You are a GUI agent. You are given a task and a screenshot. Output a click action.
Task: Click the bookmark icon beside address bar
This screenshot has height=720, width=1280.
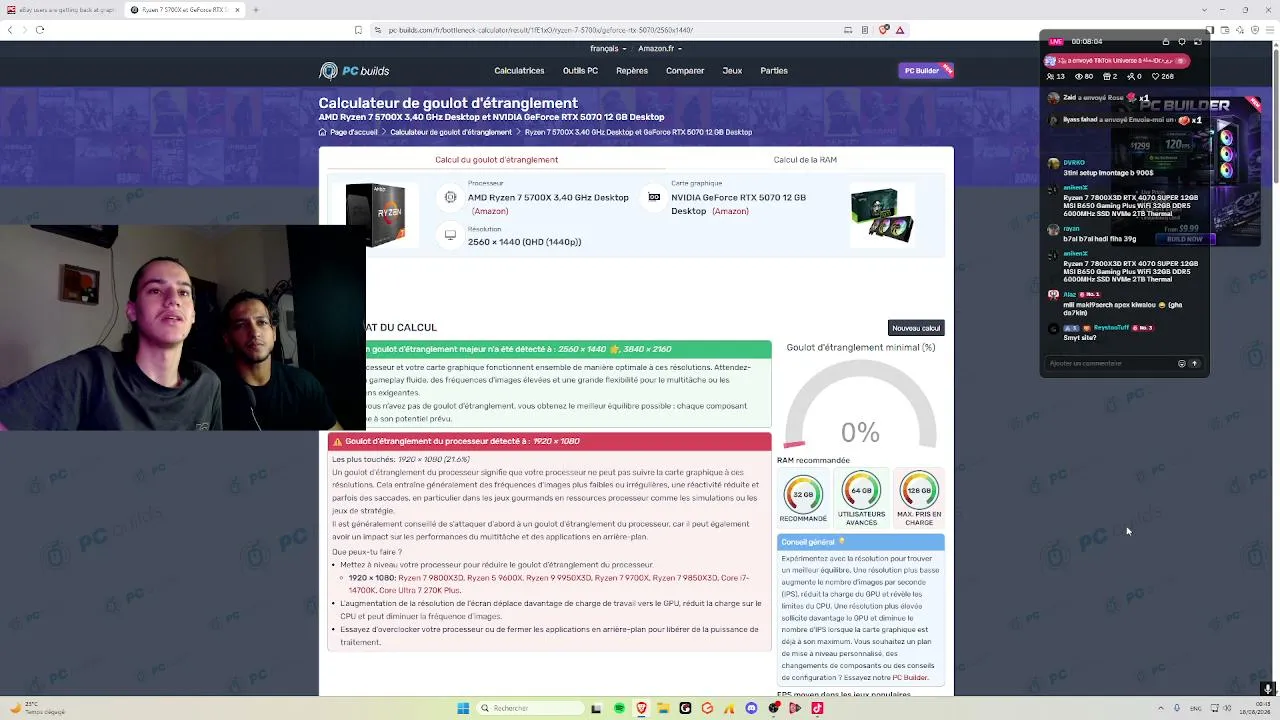point(358,30)
